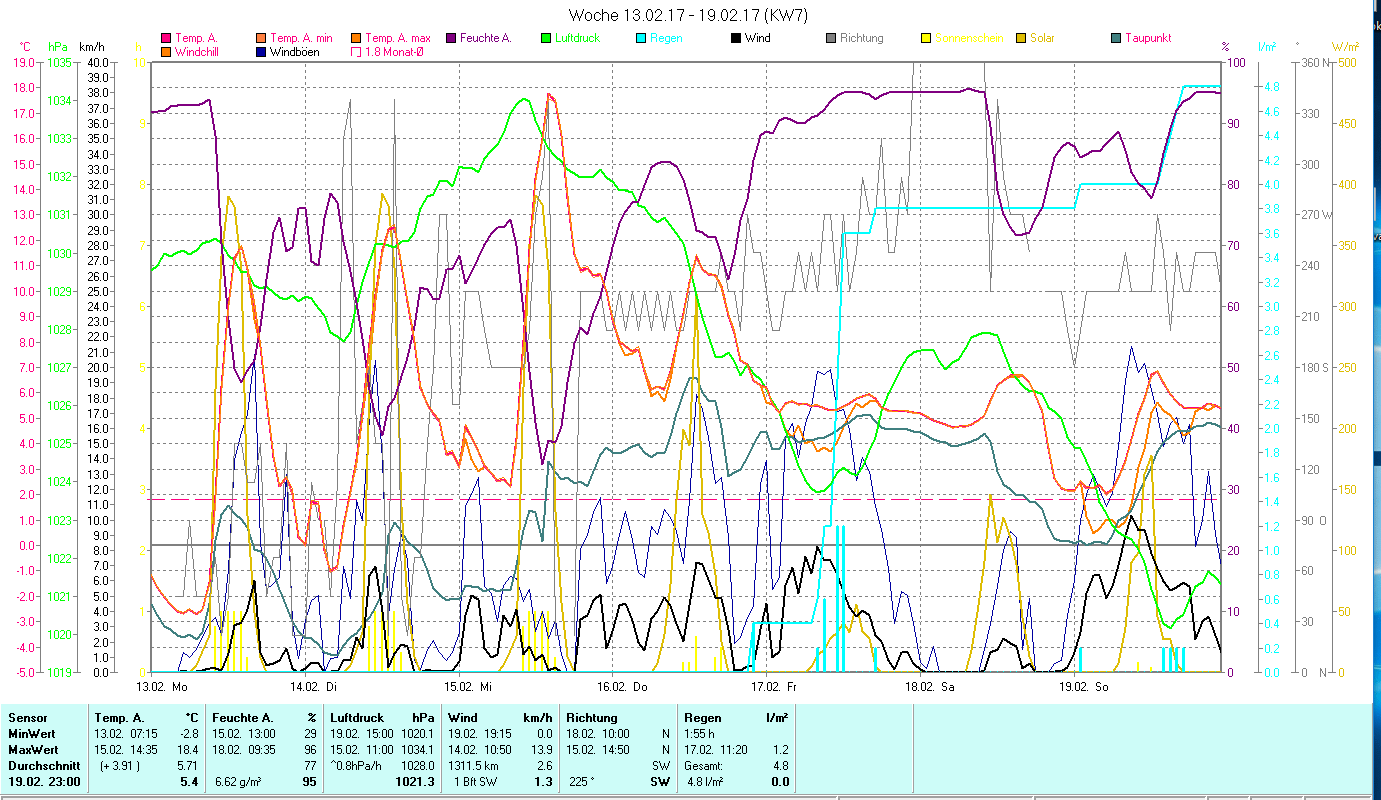Click the 'Wind' table column header
Image resolution: width=1381 pixels, height=800 pixels.
tap(463, 718)
